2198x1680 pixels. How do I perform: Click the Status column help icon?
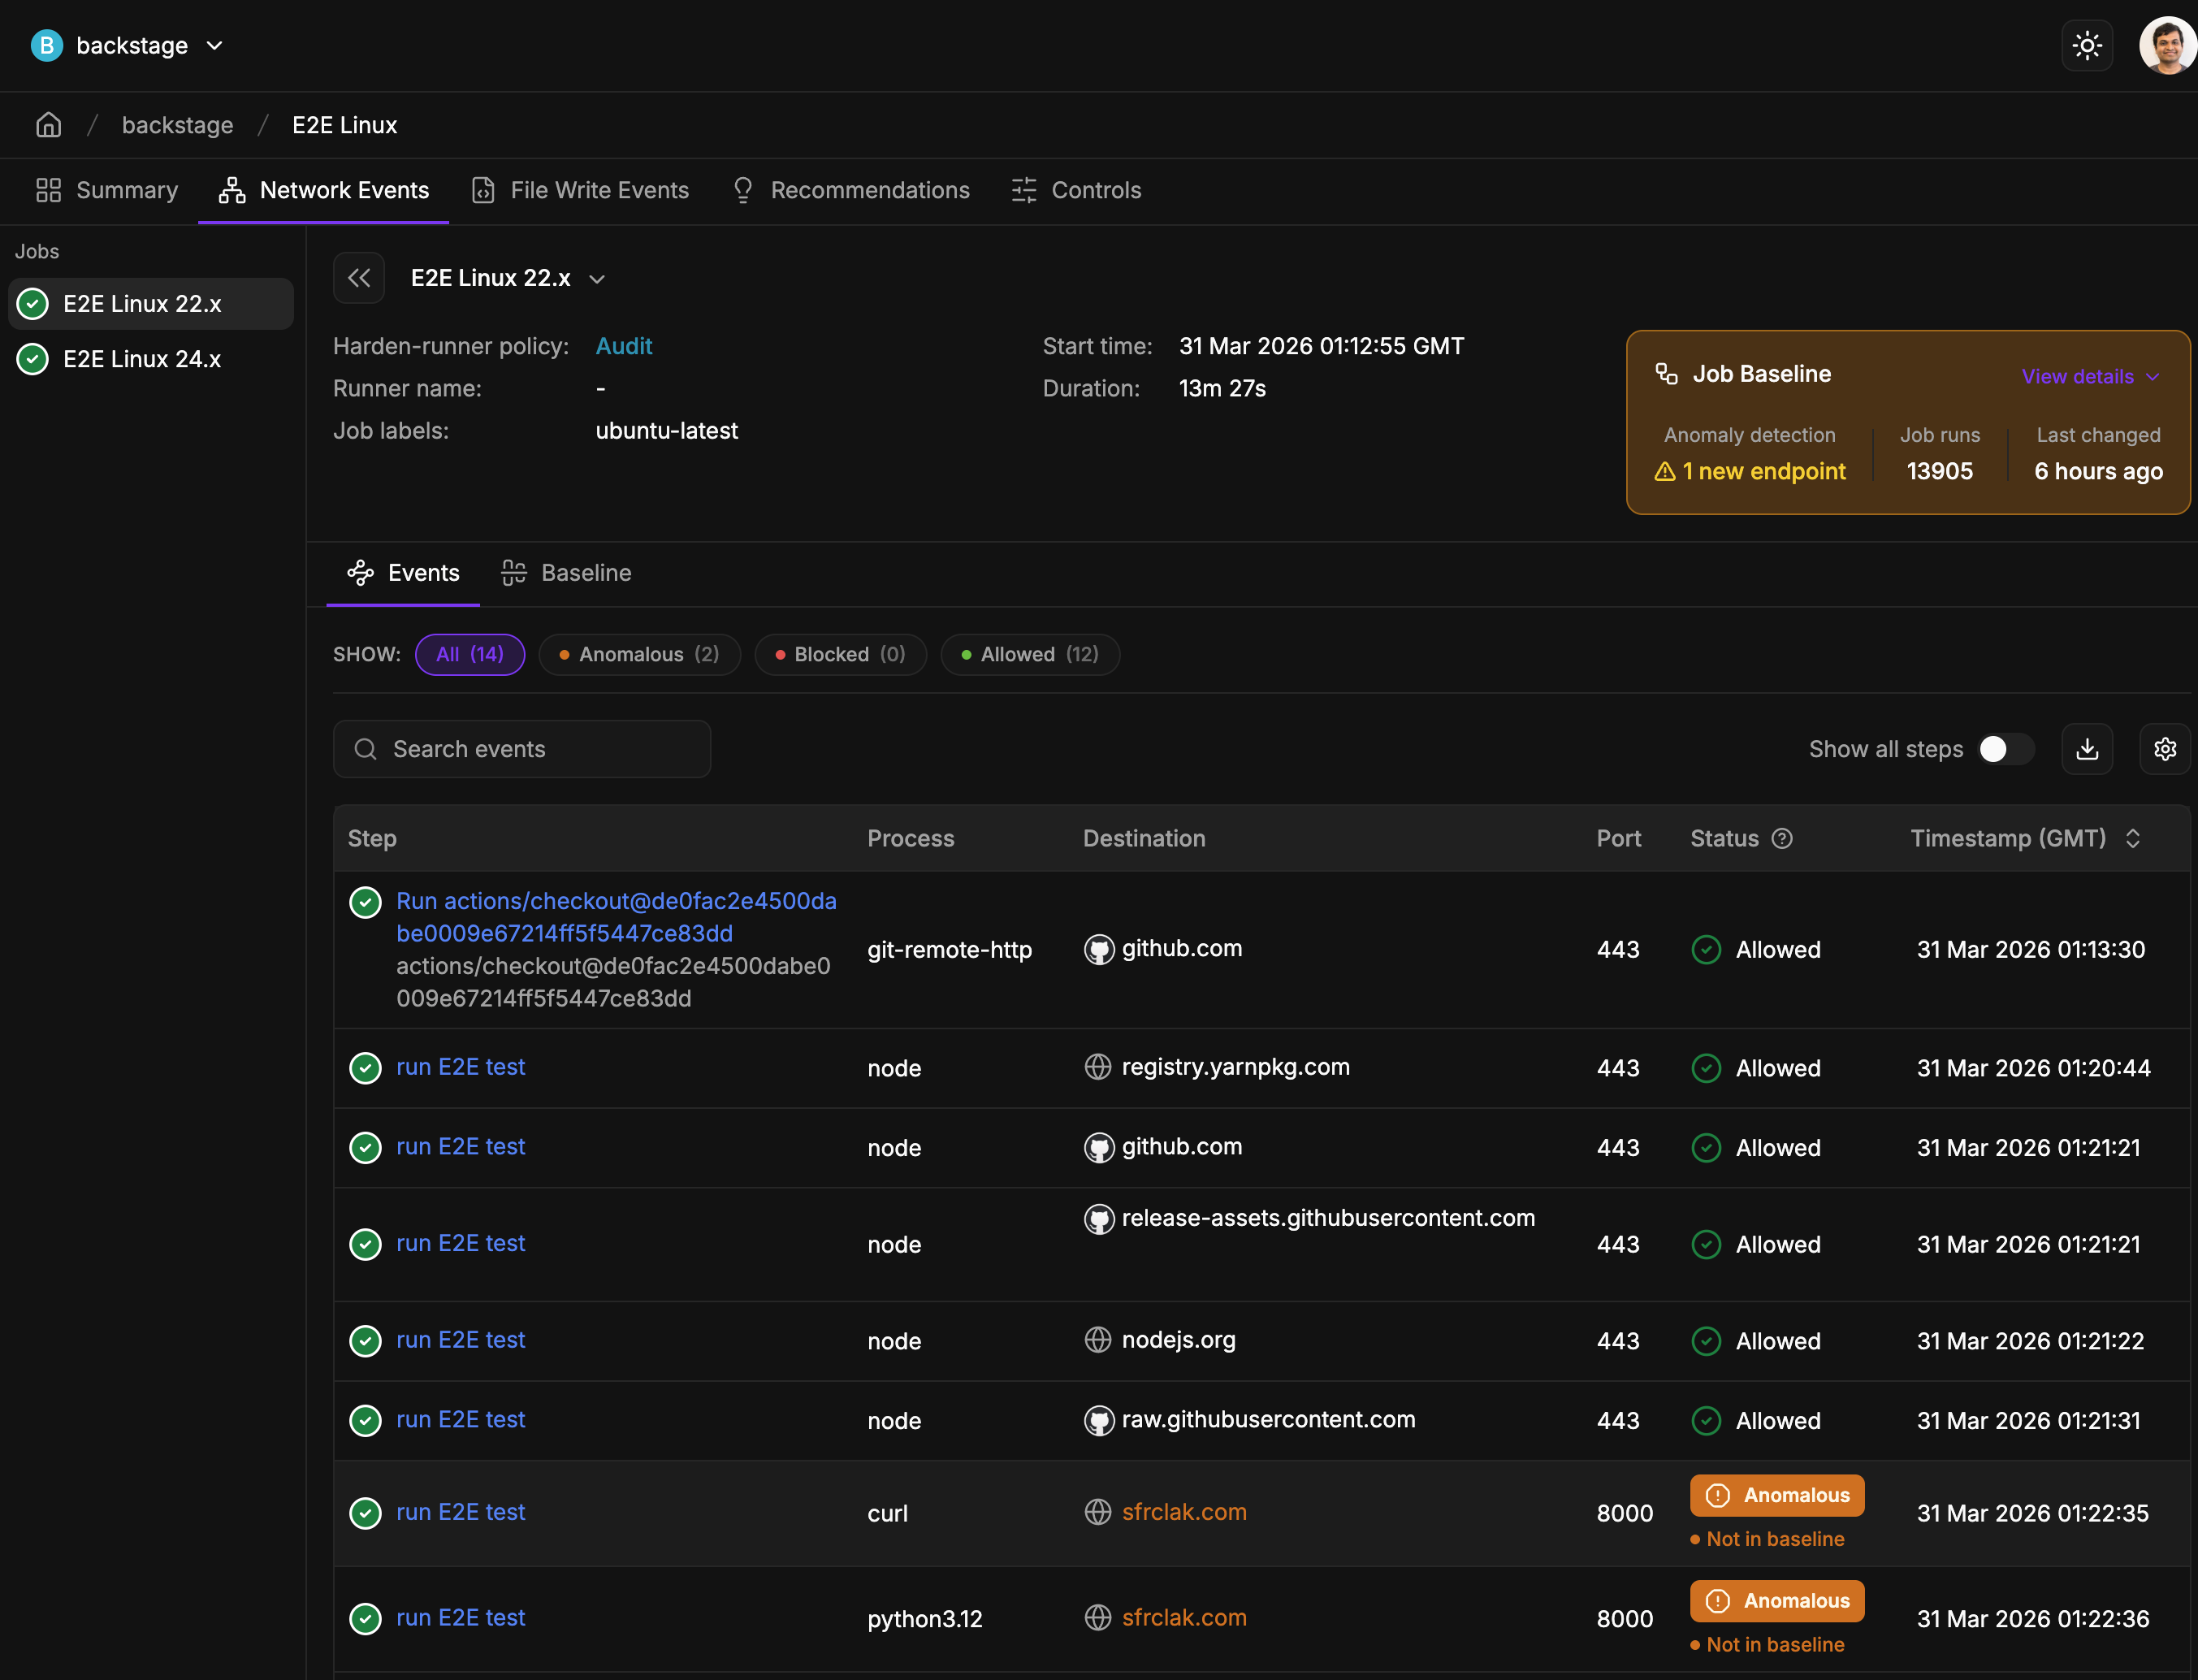pos(1782,838)
